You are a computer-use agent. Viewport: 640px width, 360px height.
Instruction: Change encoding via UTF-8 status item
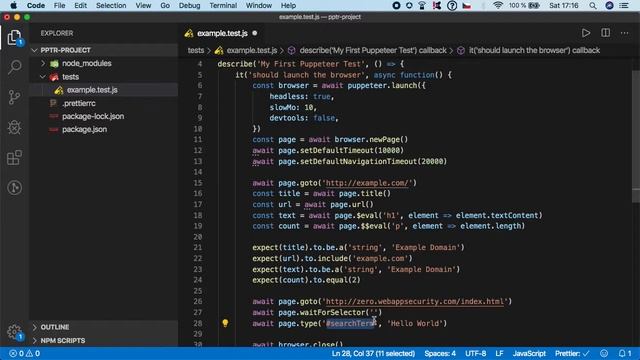coord(476,353)
